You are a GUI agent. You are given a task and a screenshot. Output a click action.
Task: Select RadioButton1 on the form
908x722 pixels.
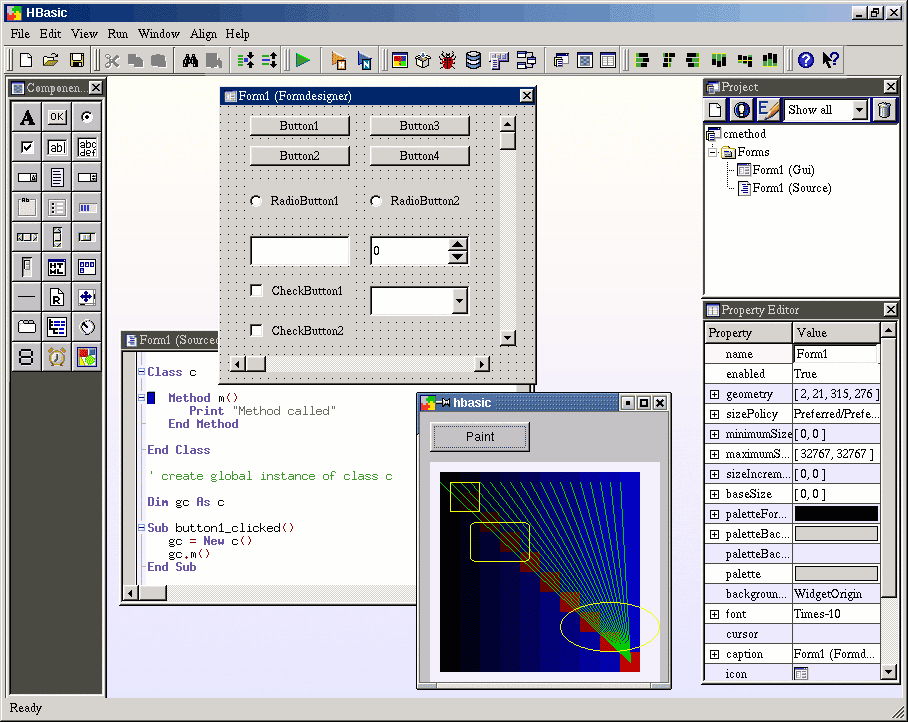[x=257, y=201]
